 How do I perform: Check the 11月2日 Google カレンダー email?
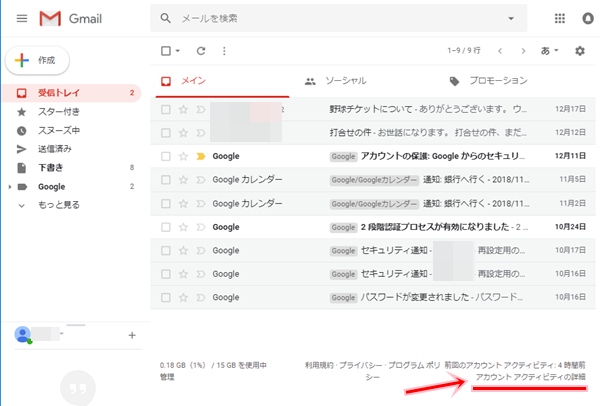[x=166, y=204]
